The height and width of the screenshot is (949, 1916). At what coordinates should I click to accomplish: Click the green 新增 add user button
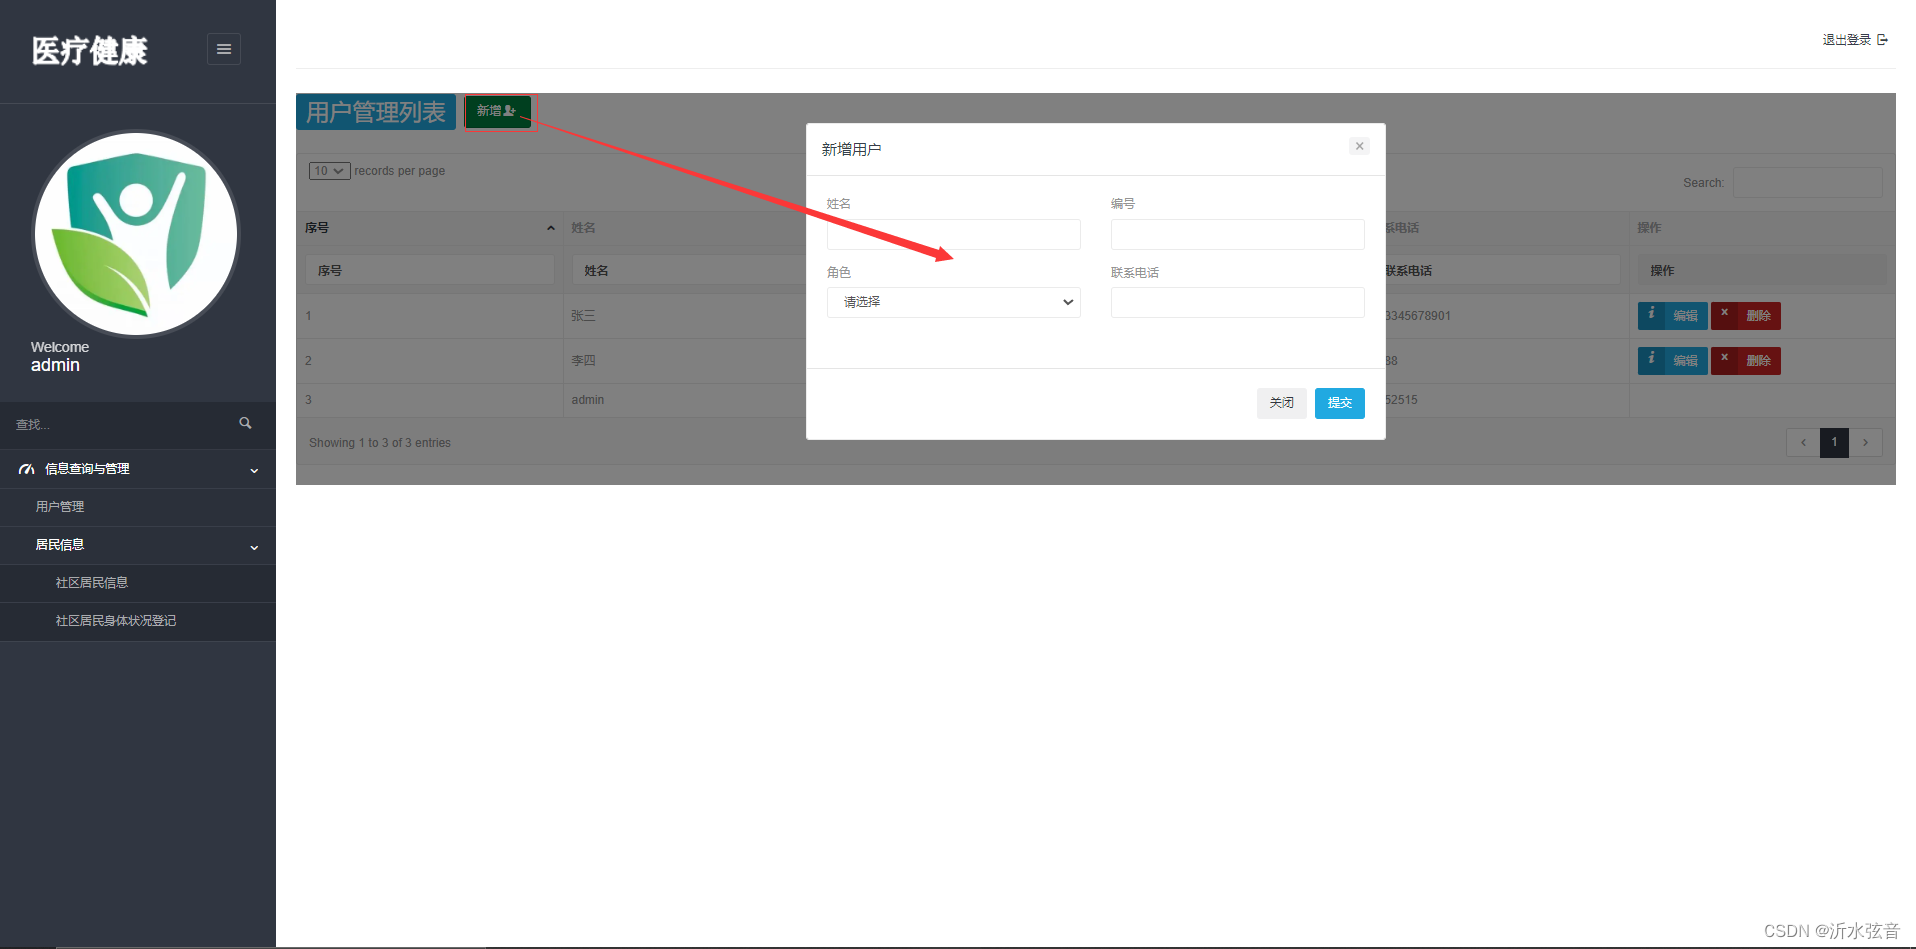click(497, 111)
